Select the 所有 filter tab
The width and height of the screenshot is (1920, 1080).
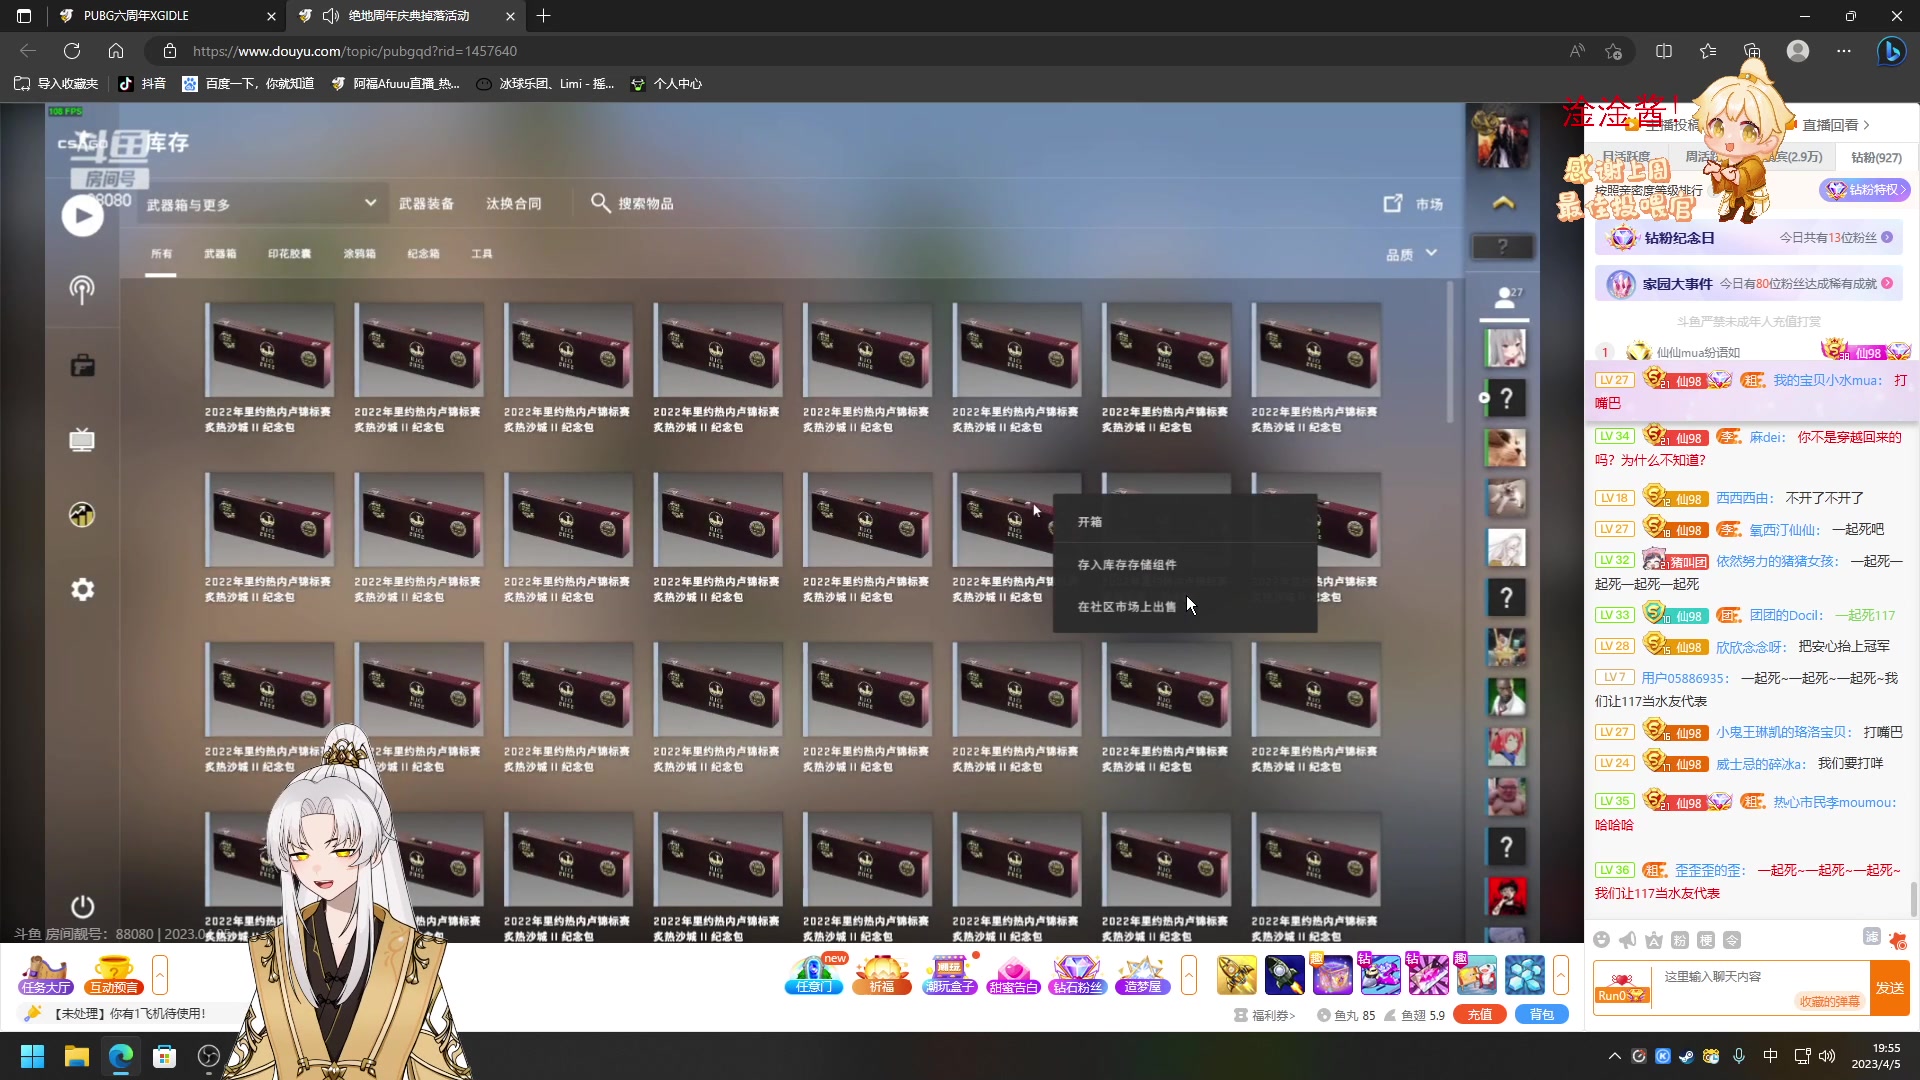click(x=161, y=254)
